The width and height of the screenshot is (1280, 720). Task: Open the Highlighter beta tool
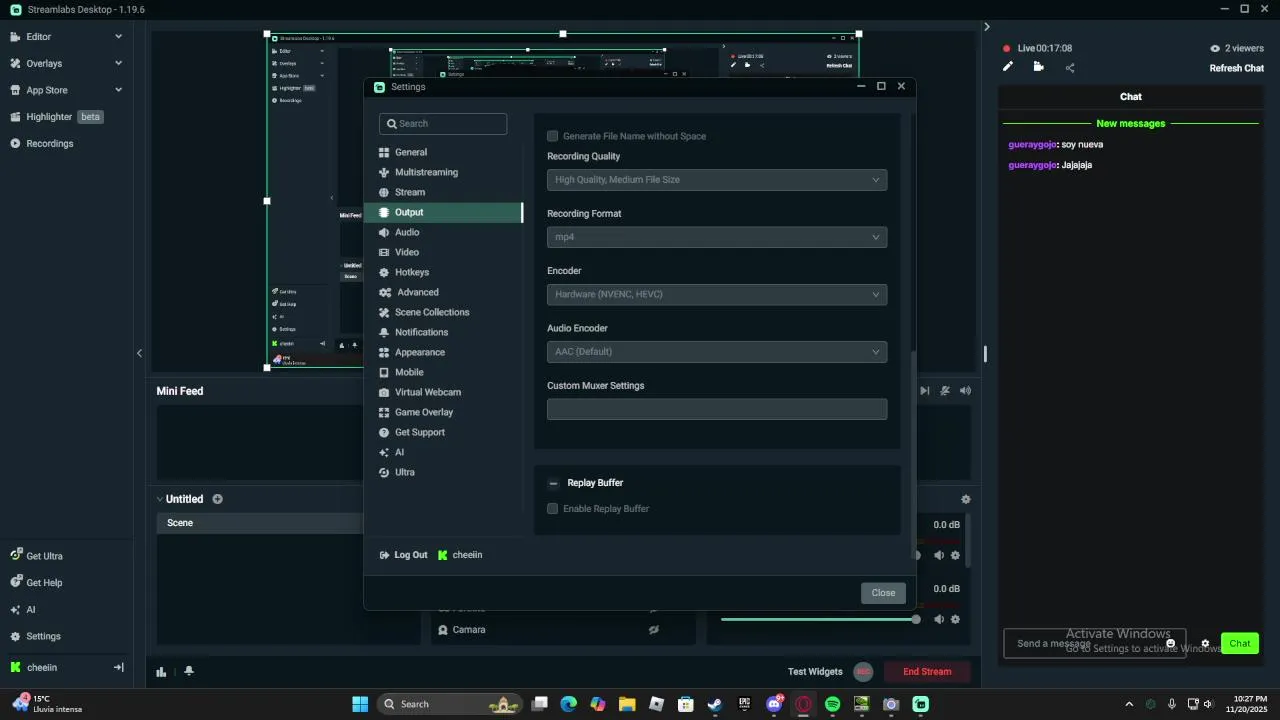(x=56, y=117)
